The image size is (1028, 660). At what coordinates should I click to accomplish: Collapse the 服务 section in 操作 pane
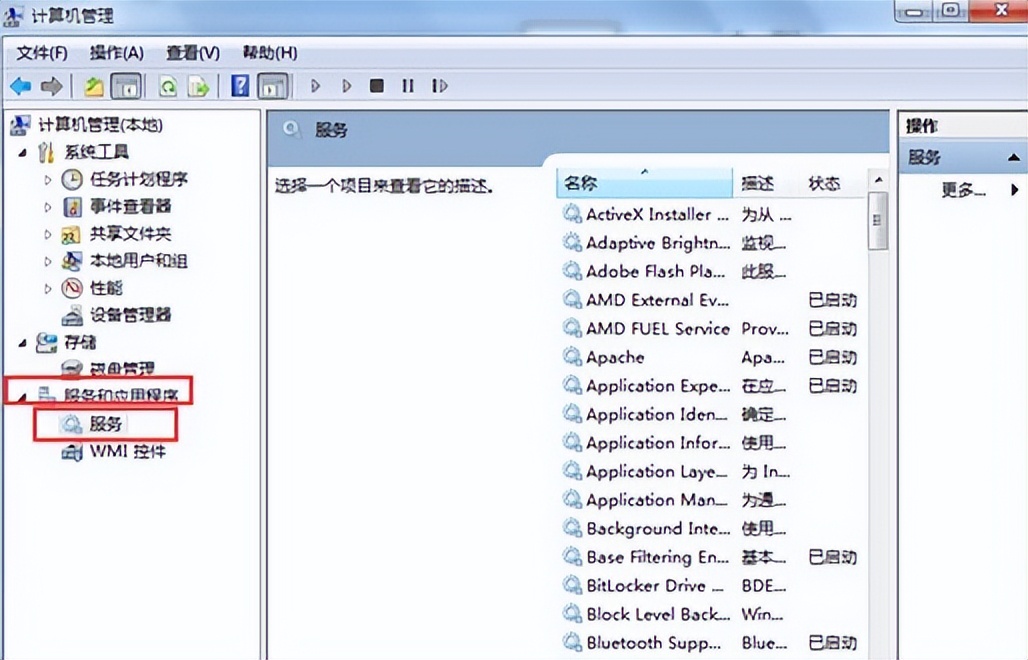(x=1013, y=157)
